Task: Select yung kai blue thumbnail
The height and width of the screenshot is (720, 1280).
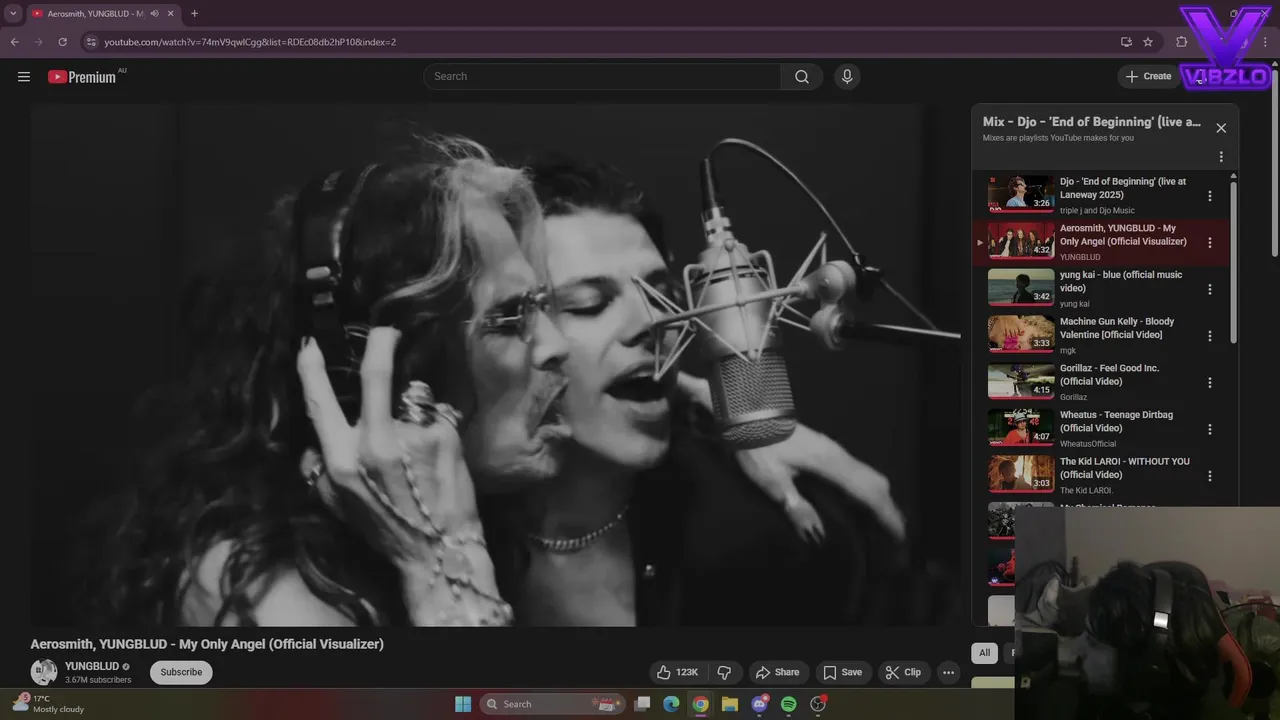Action: click(1021, 287)
